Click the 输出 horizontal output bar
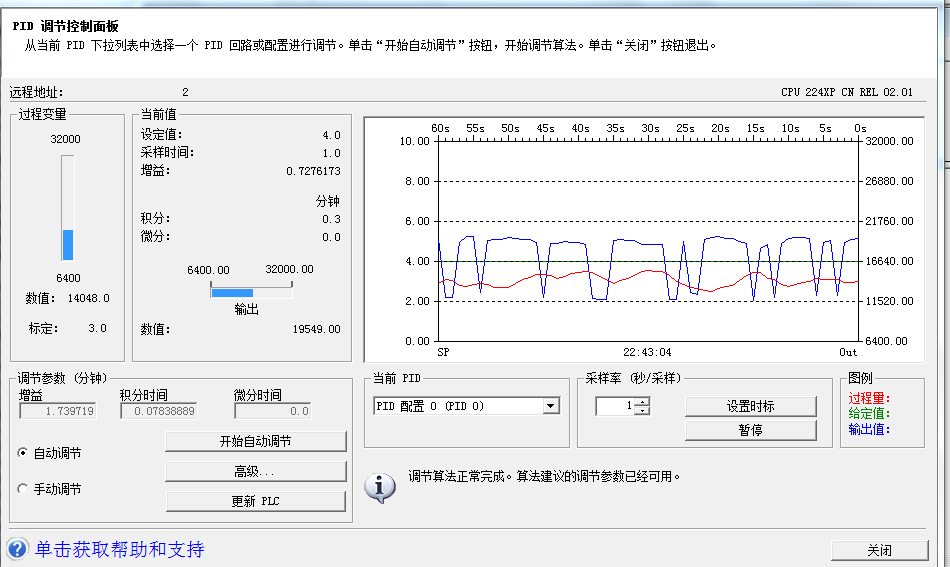 251,292
